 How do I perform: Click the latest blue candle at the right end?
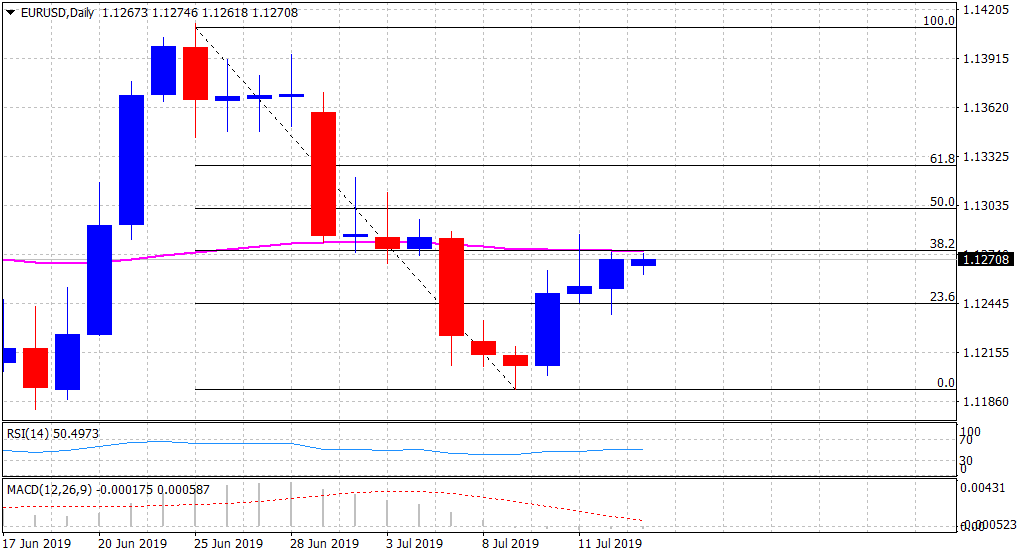pos(643,262)
